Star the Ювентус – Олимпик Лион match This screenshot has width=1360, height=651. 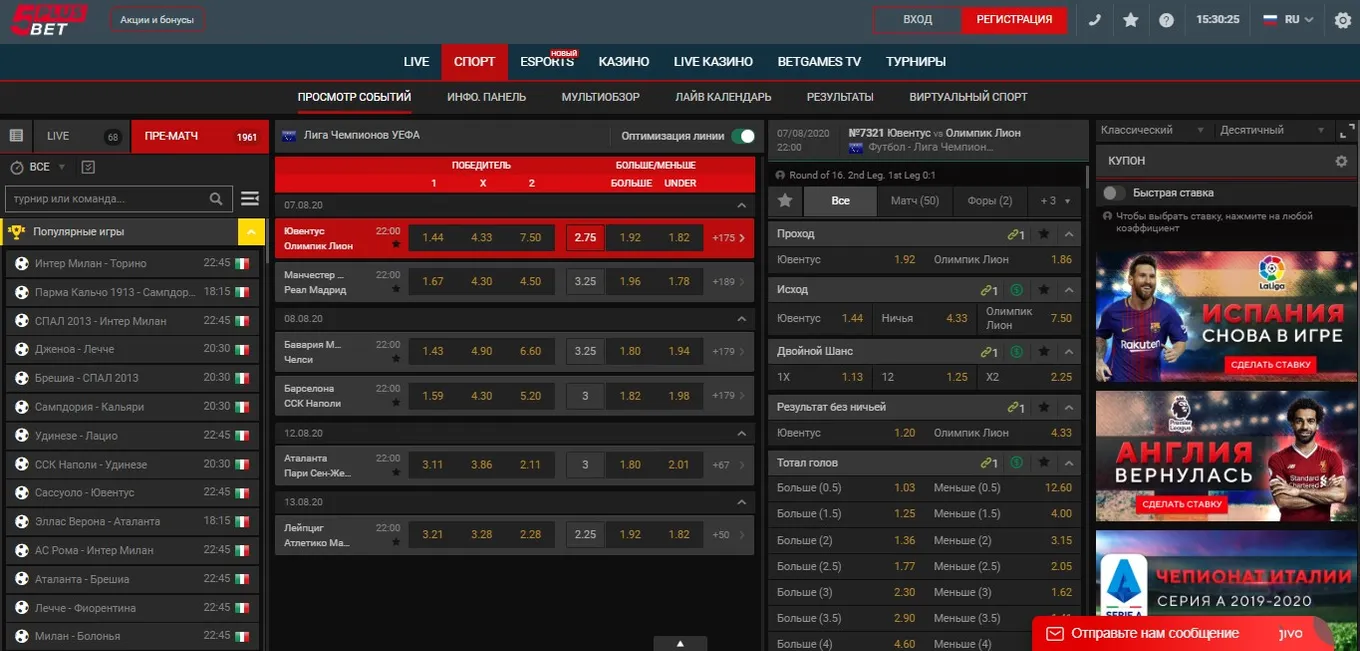tap(396, 246)
